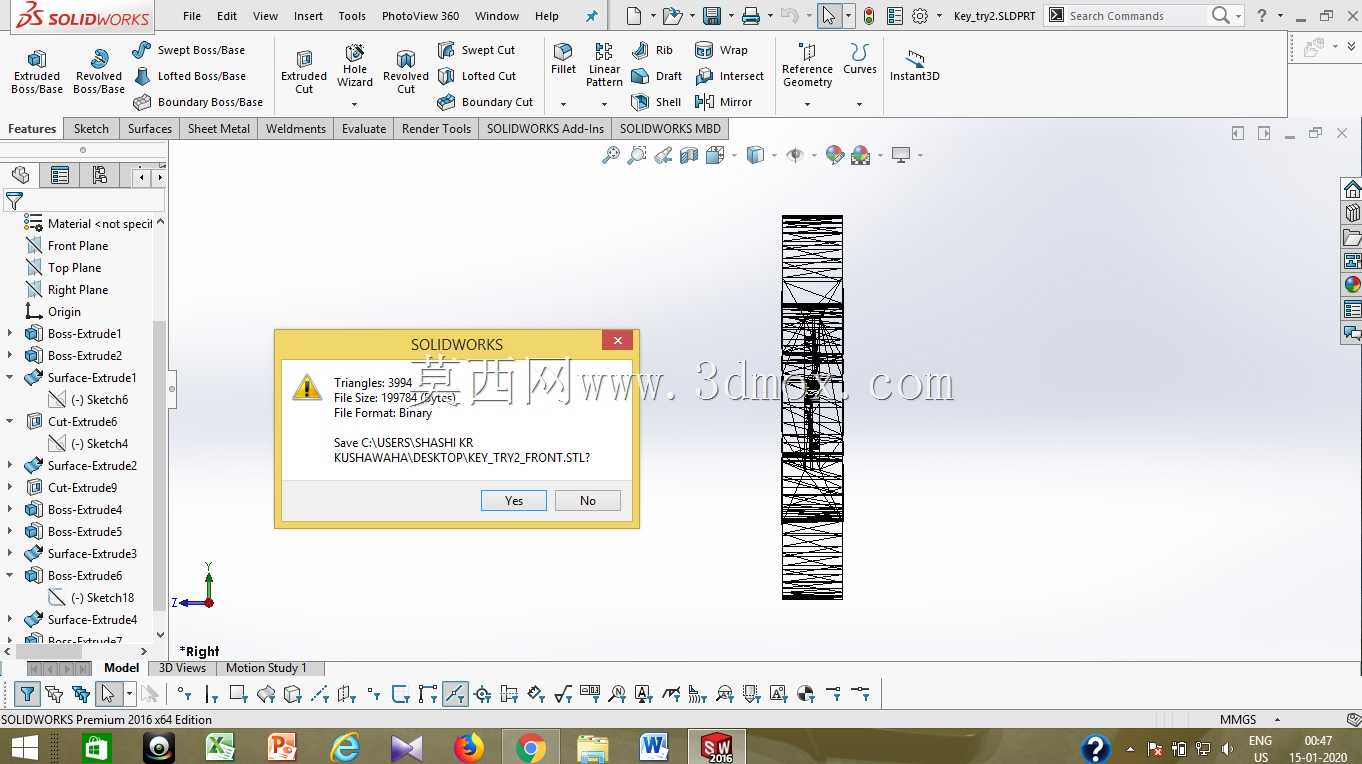The height and width of the screenshot is (764, 1362).
Task: Expand the Surface-Extrude2 feature
Action: pos(10,466)
